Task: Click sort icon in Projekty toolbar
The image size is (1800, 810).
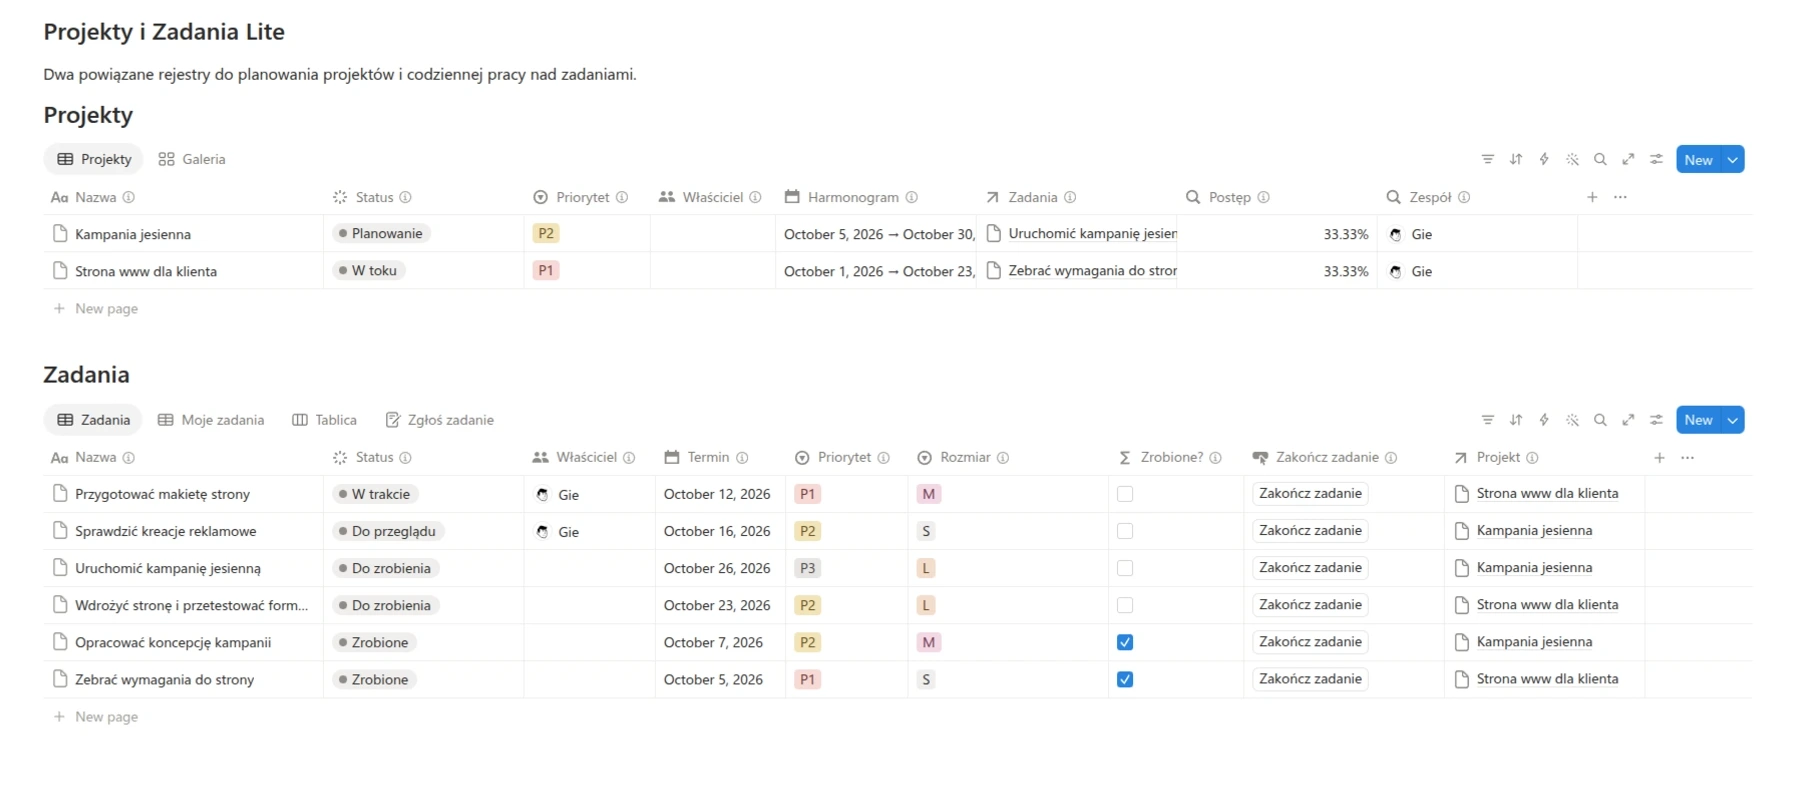Action: [x=1516, y=159]
